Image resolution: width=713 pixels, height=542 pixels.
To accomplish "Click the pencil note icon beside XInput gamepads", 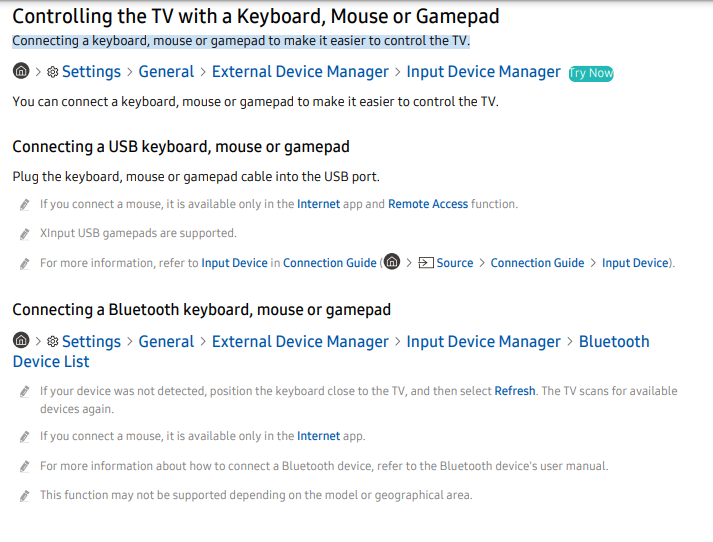I will [25, 234].
